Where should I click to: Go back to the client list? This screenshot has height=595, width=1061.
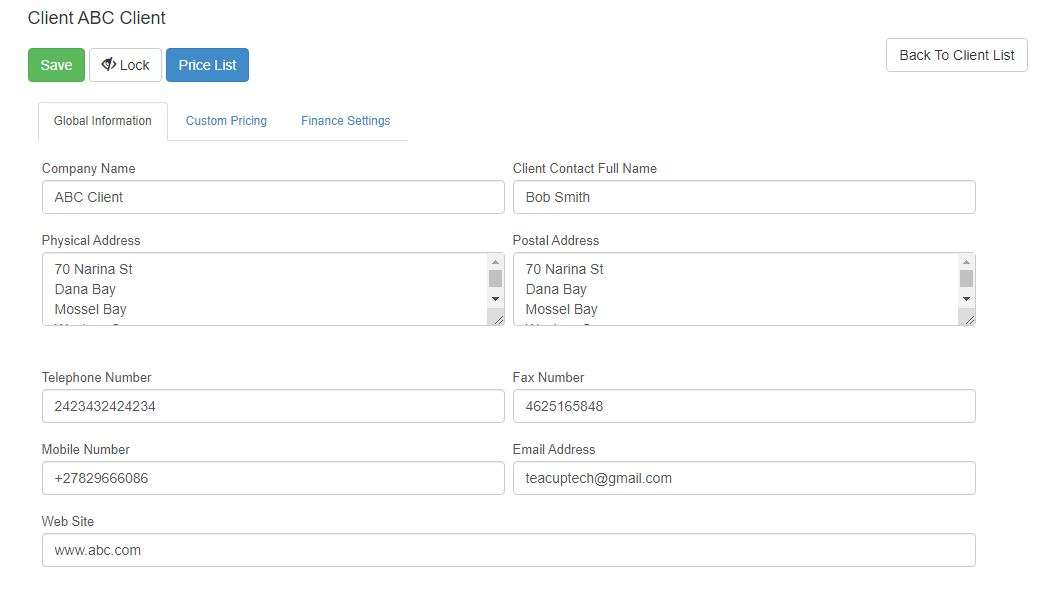pyautogui.click(x=956, y=55)
